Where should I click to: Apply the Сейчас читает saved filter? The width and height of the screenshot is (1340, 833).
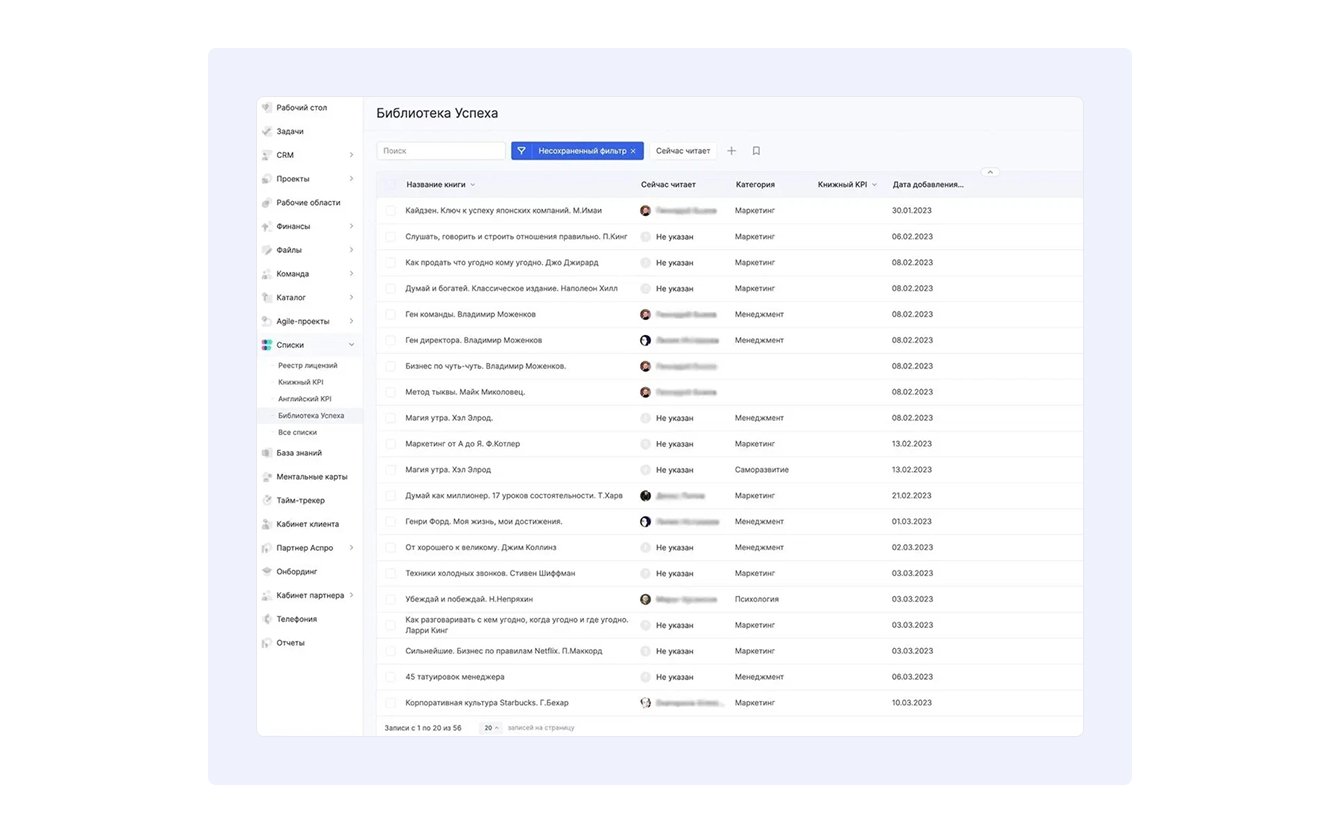[683, 151]
